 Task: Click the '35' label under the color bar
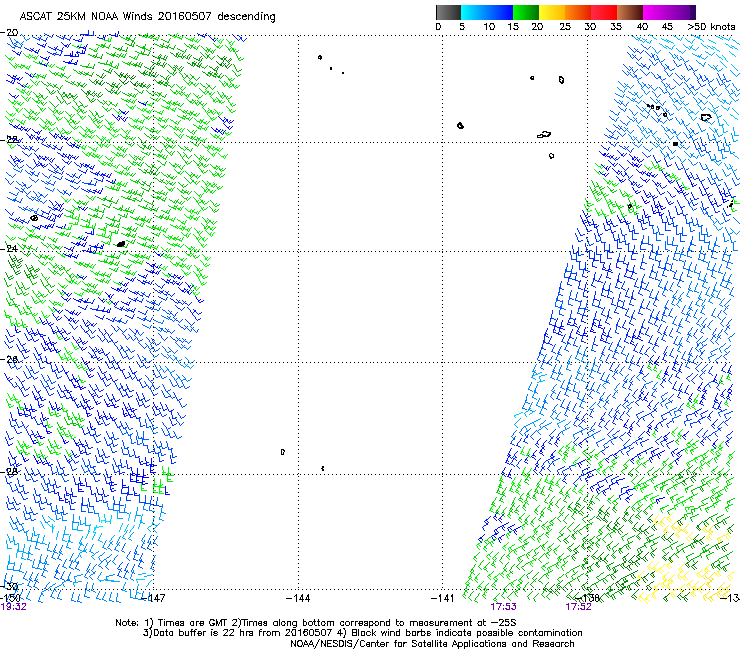coord(616,27)
